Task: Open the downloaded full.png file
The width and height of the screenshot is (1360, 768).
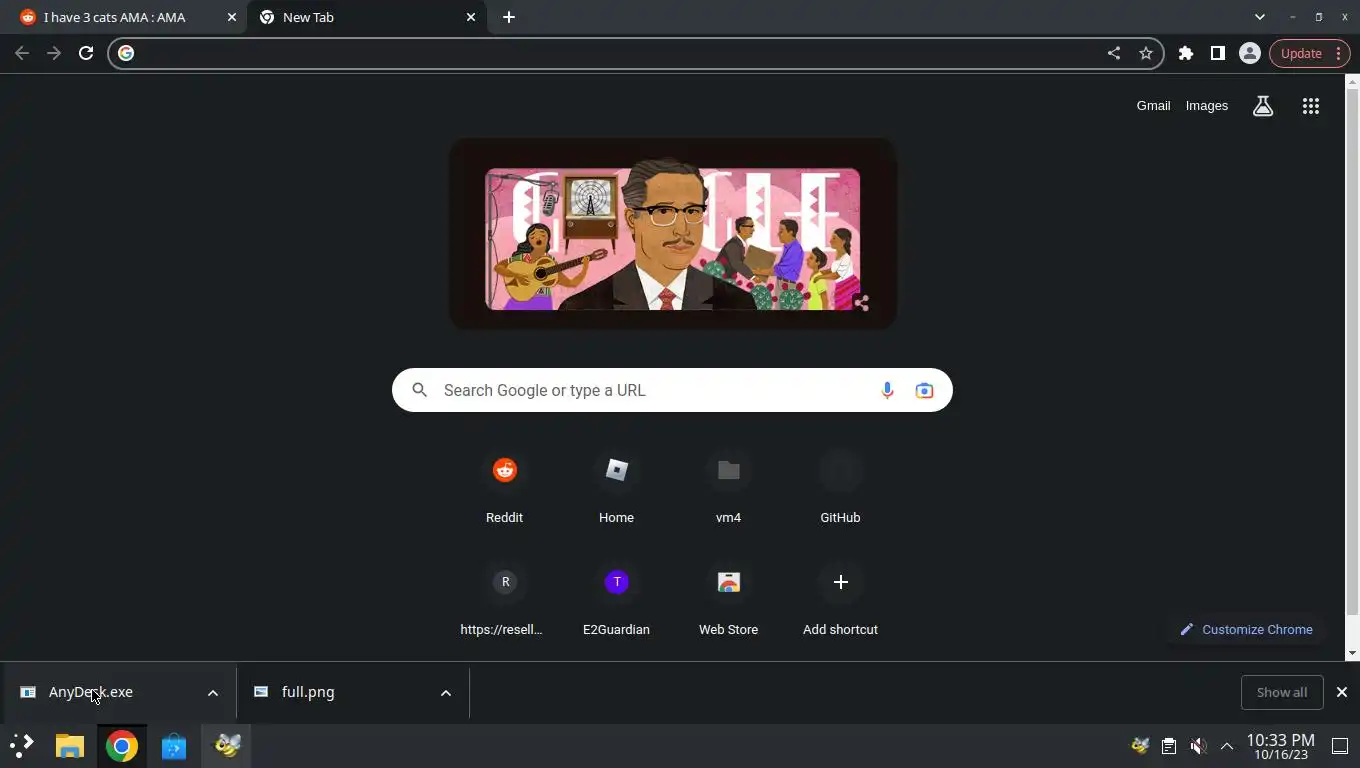Action: (x=308, y=692)
